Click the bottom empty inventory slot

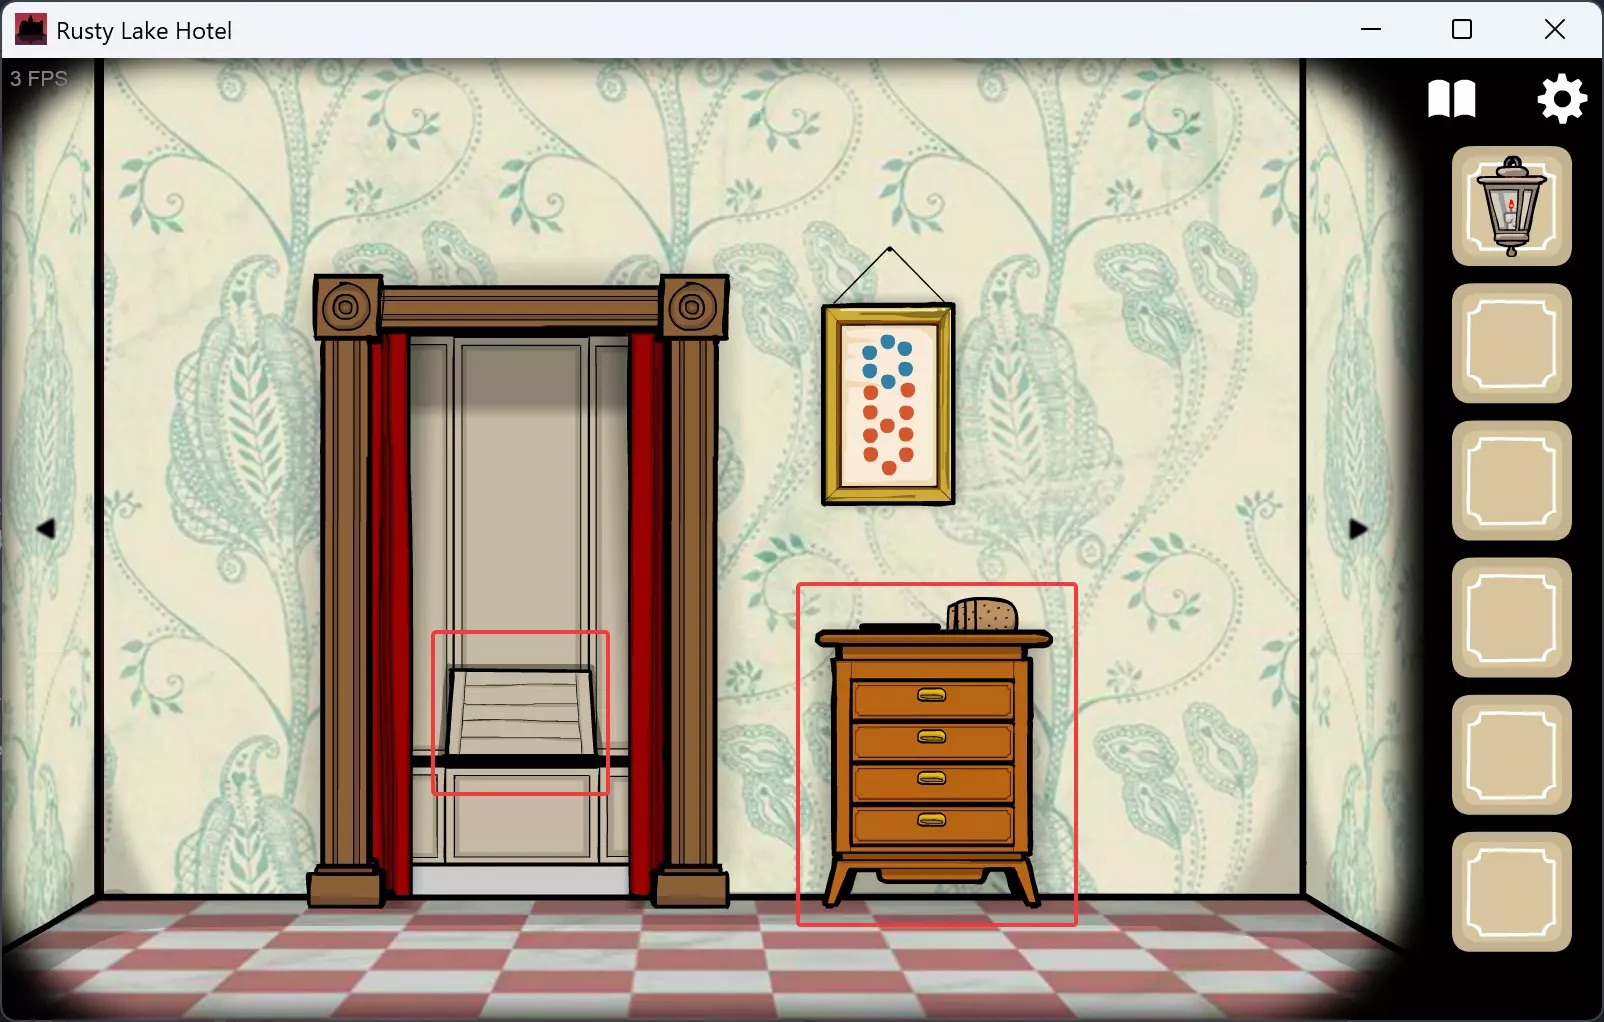click(x=1511, y=891)
